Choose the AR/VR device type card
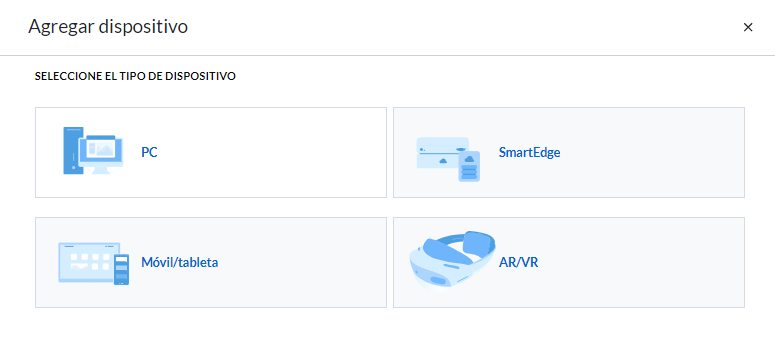 tap(569, 262)
